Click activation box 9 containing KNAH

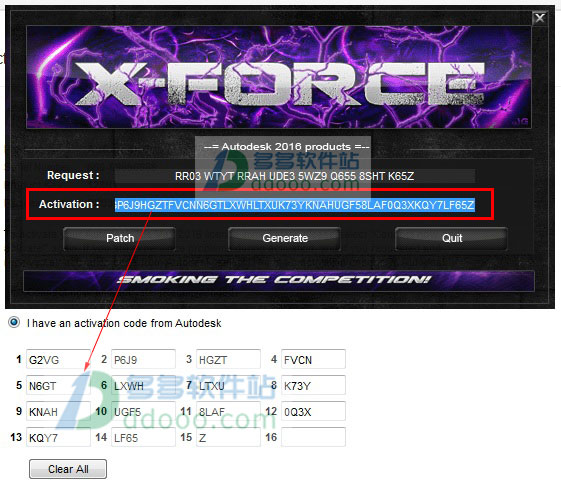[x=58, y=411]
